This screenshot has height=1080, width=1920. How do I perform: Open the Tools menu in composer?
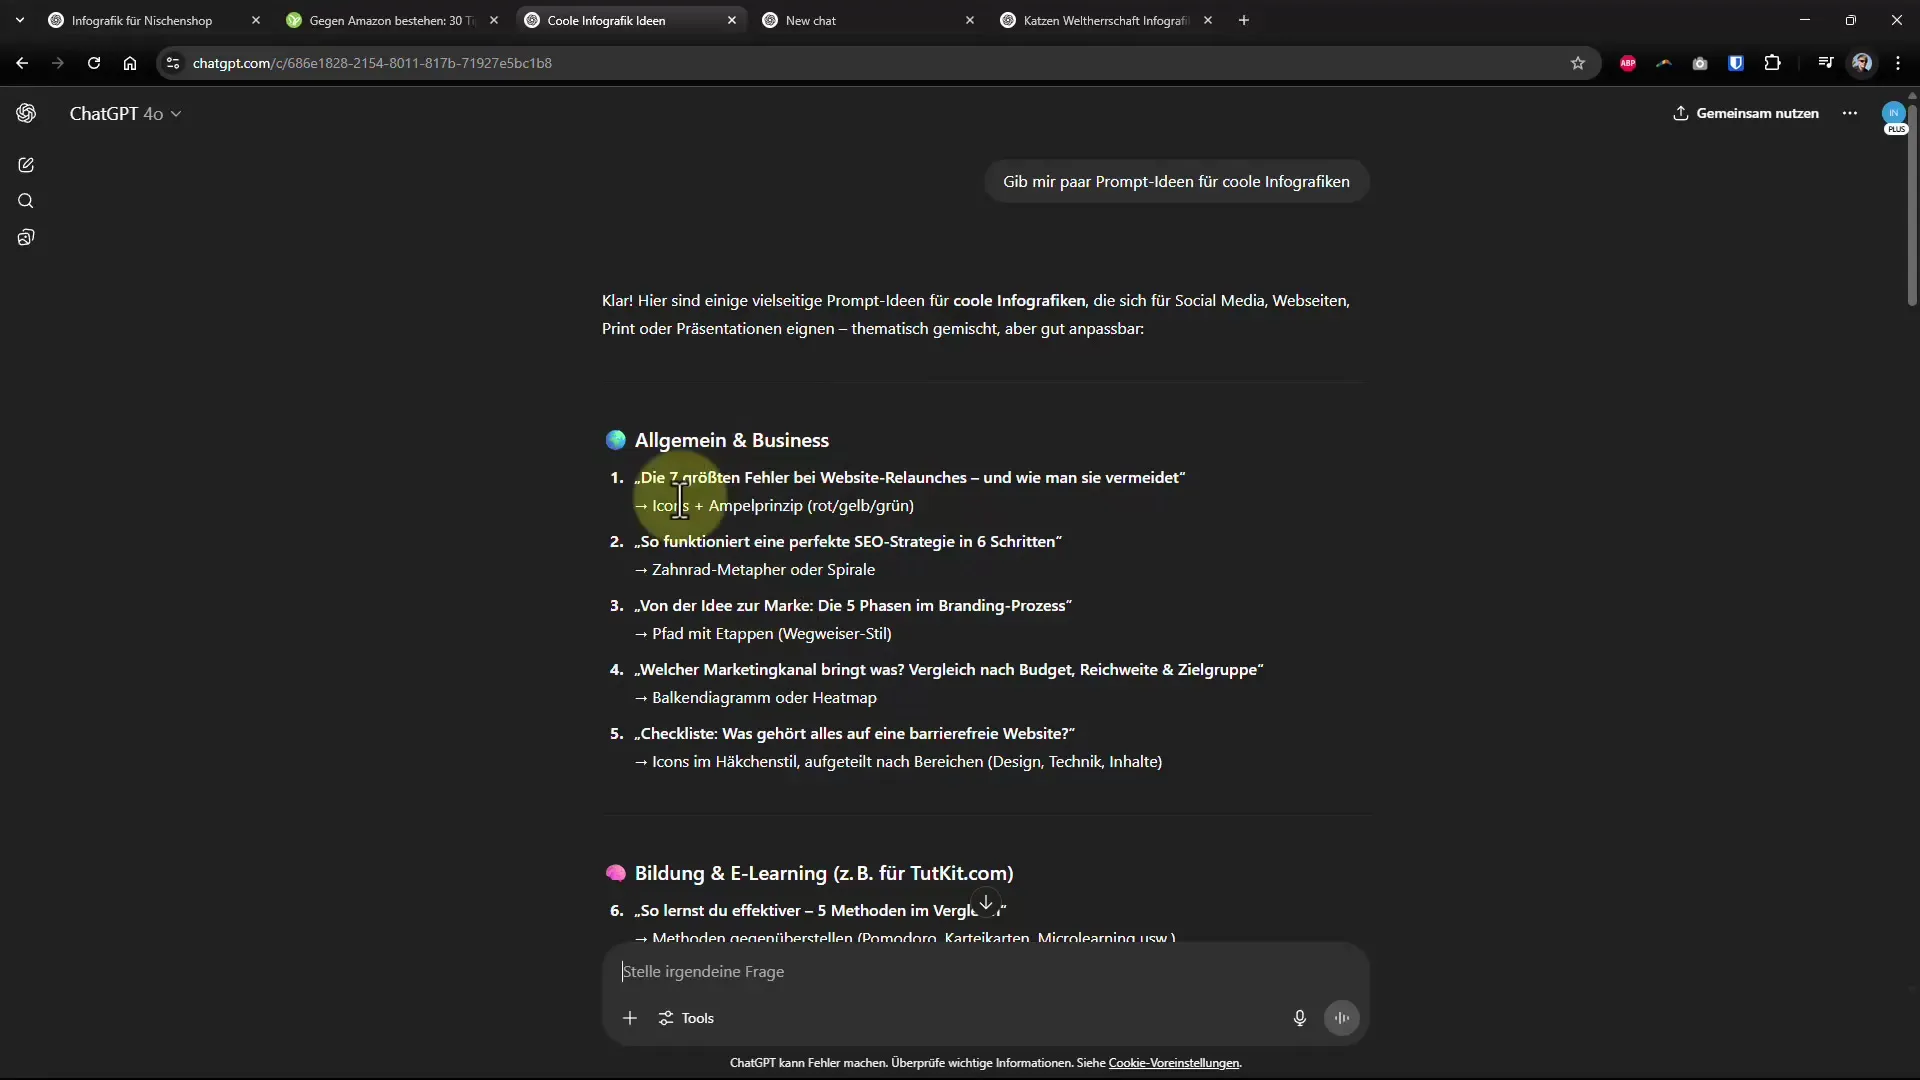click(x=686, y=1018)
